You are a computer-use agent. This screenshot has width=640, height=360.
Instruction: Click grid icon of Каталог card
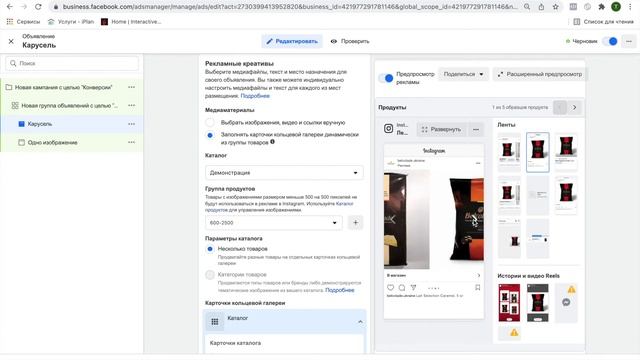coord(215,322)
